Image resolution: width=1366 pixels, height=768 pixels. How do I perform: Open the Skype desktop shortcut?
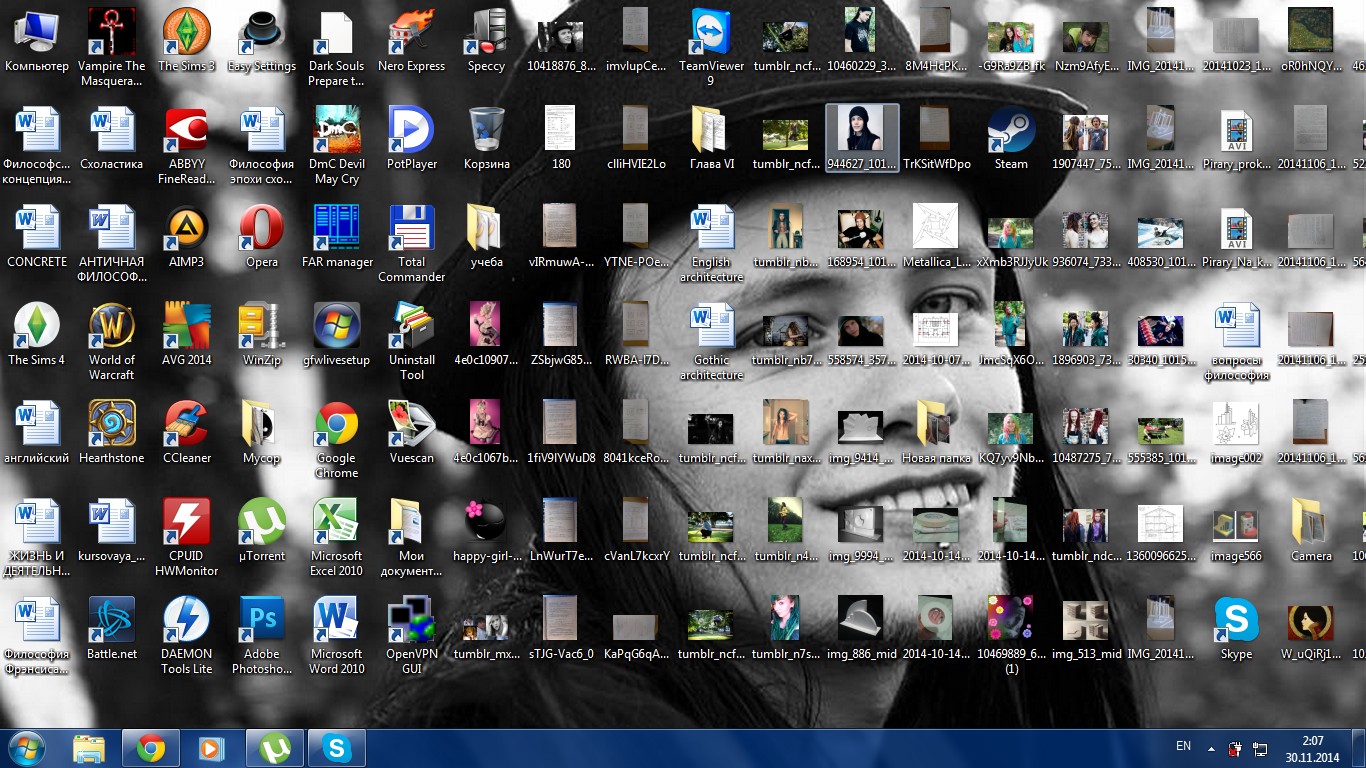pyautogui.click(x=1236, y=621)
